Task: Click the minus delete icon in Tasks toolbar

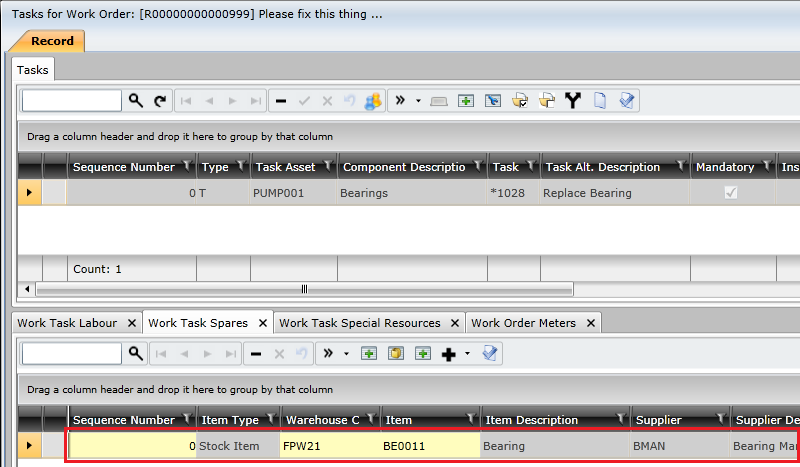Action: click(281, 101)
